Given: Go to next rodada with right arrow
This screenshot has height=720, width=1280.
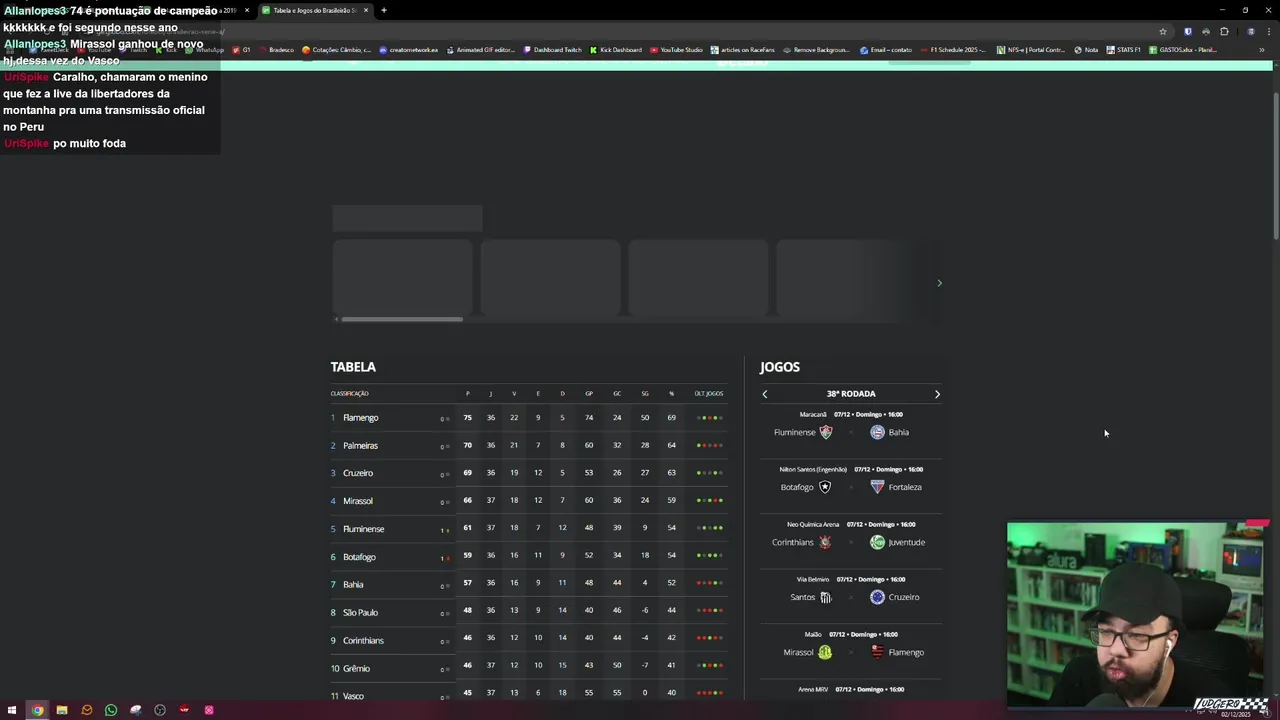Looking at the screenshot, I should click(x=937, y=394).
